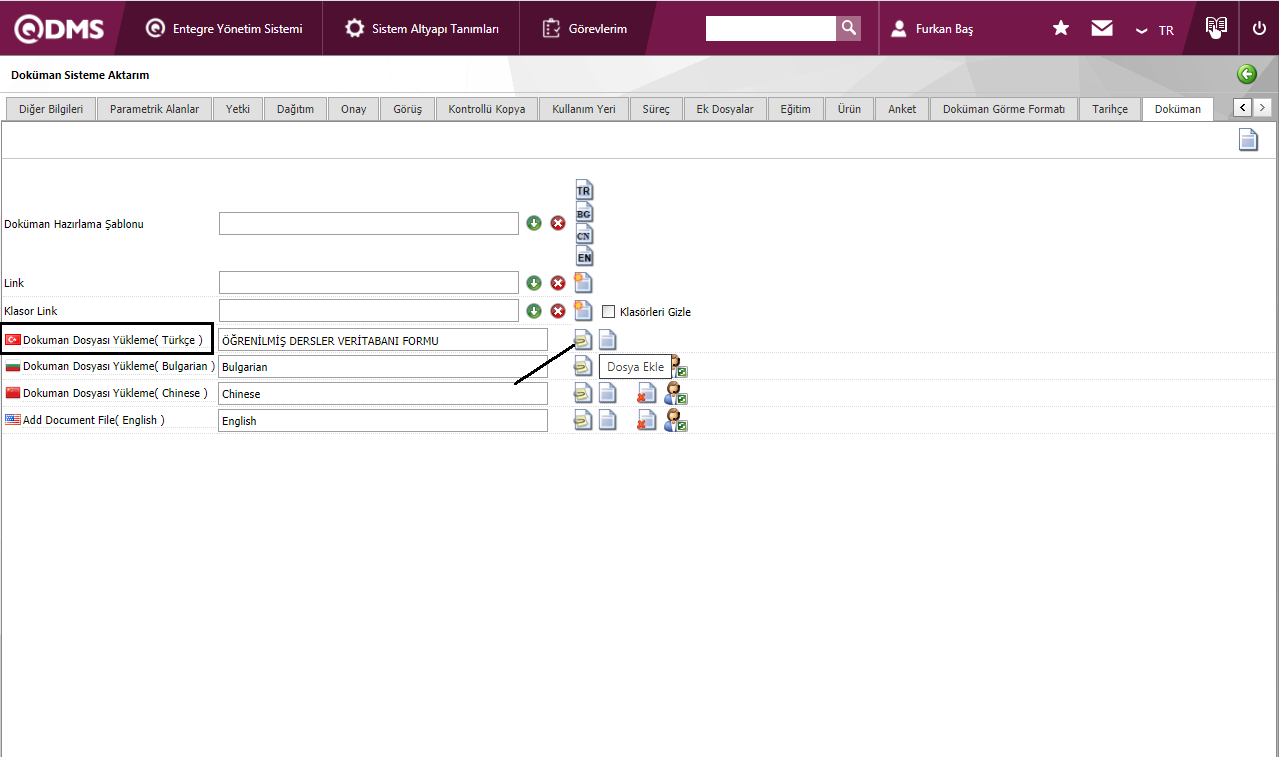1279x757 pixels.
Task: Click the QDMS logo
Action: point(59,28)
